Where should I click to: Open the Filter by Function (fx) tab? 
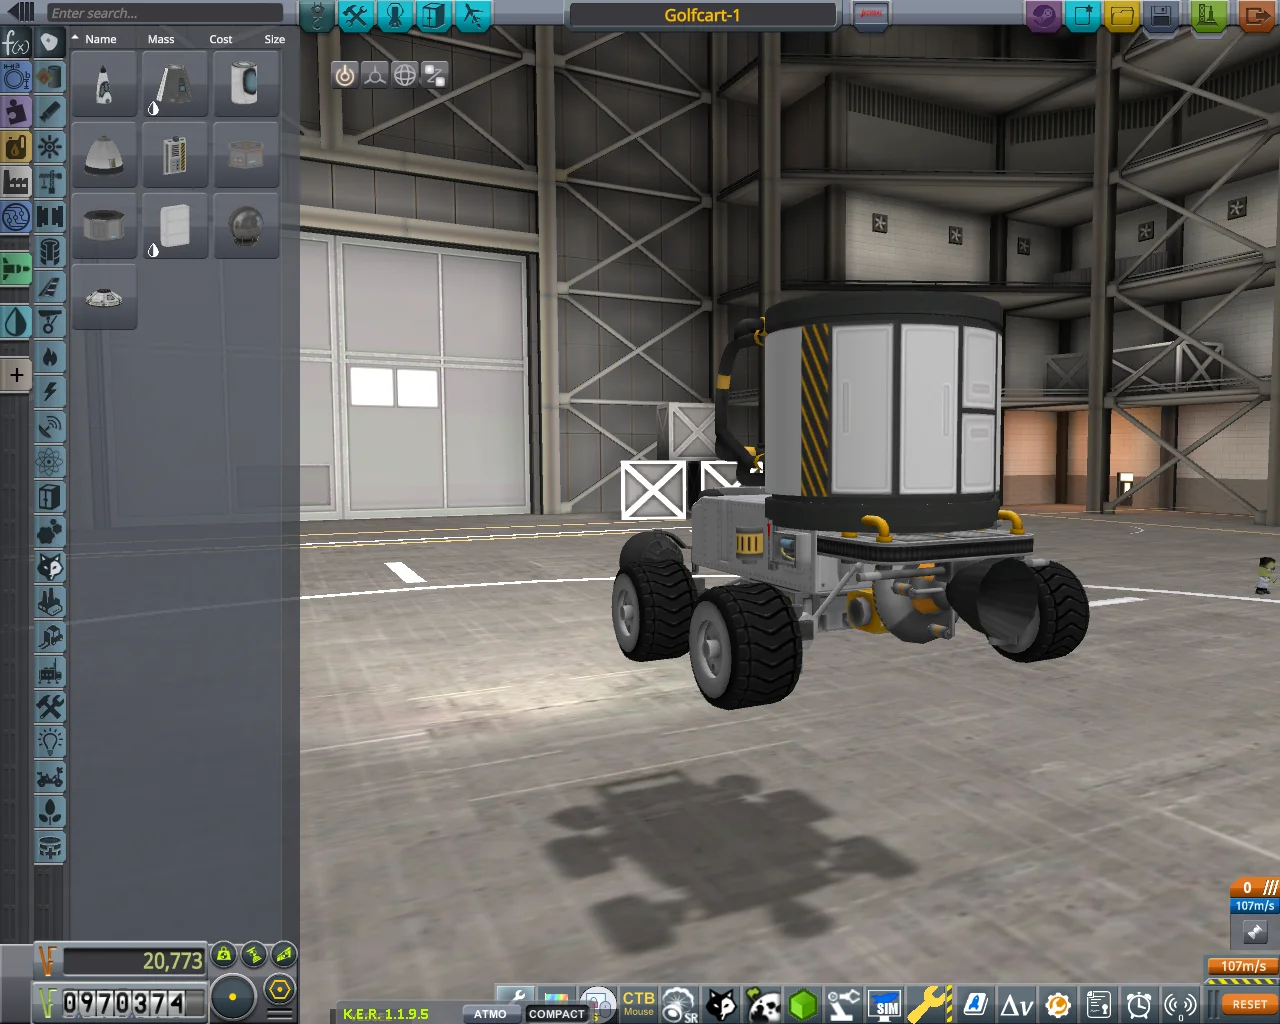(16, 44)
